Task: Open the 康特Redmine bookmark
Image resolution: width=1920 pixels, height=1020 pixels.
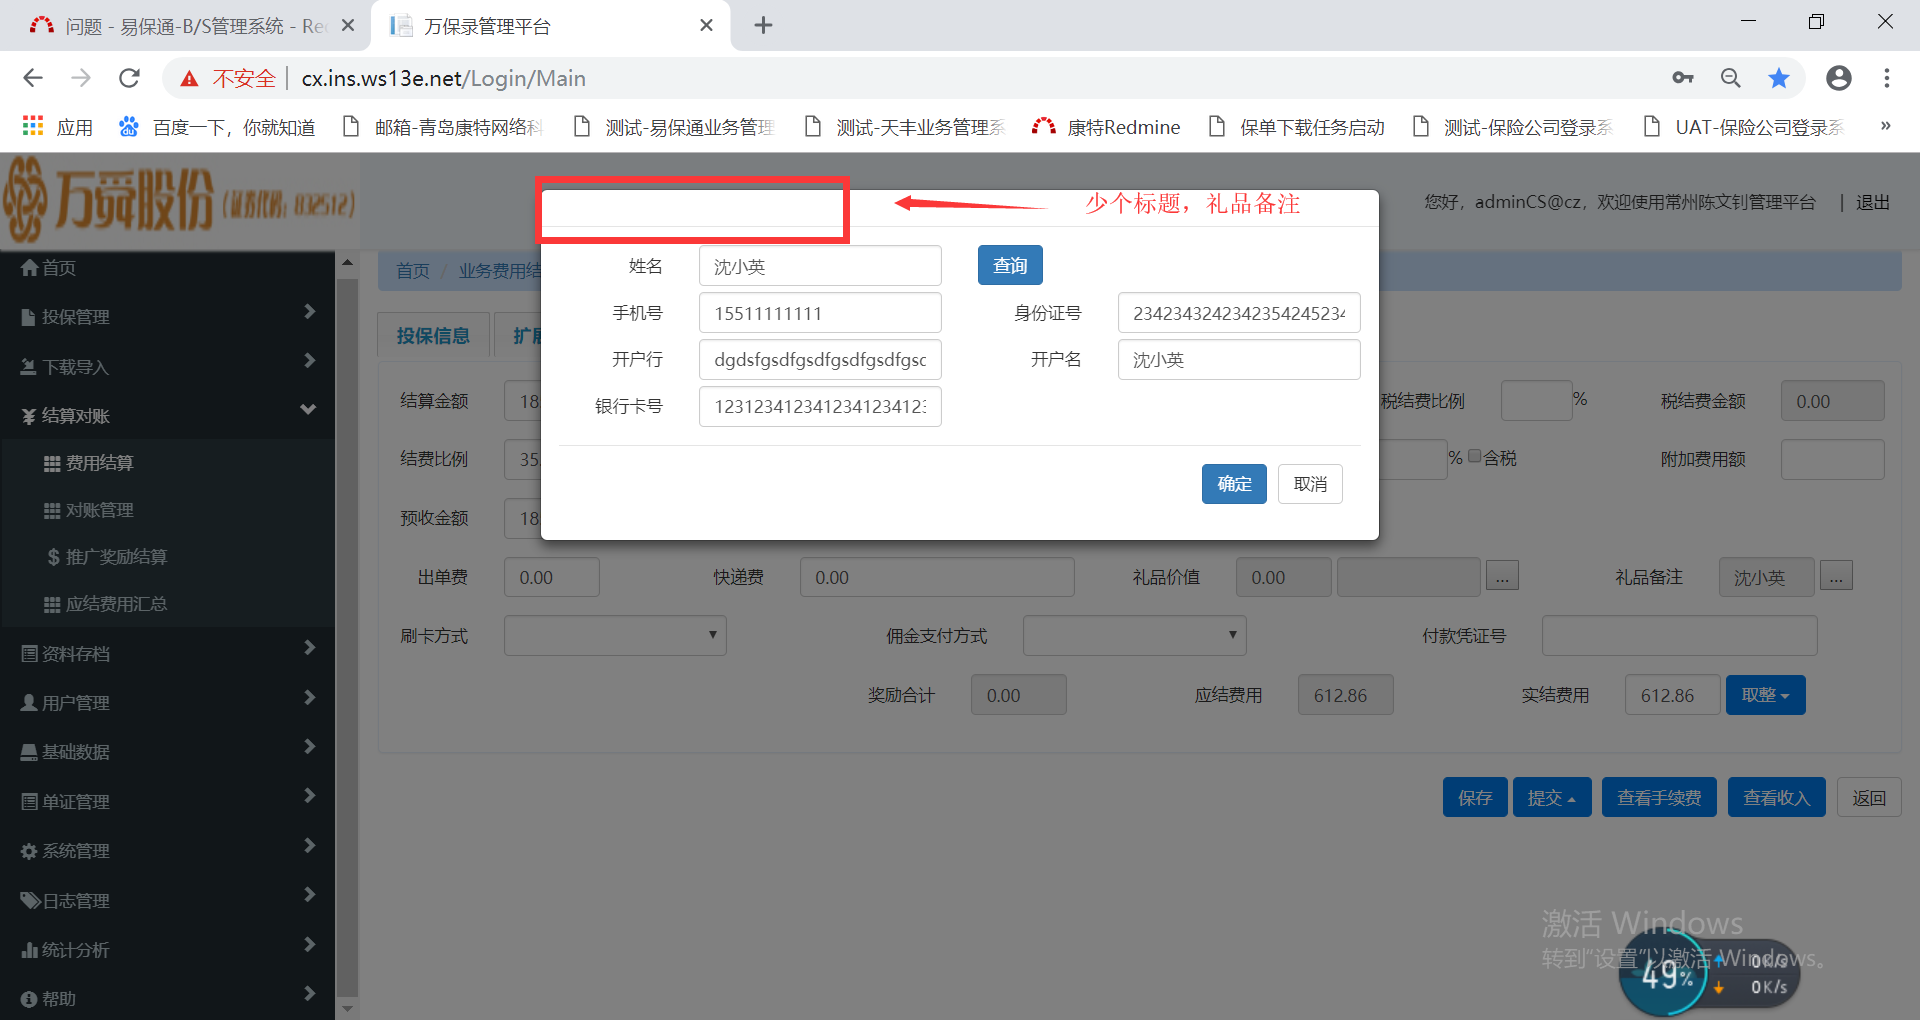Action: (1106, 127)
